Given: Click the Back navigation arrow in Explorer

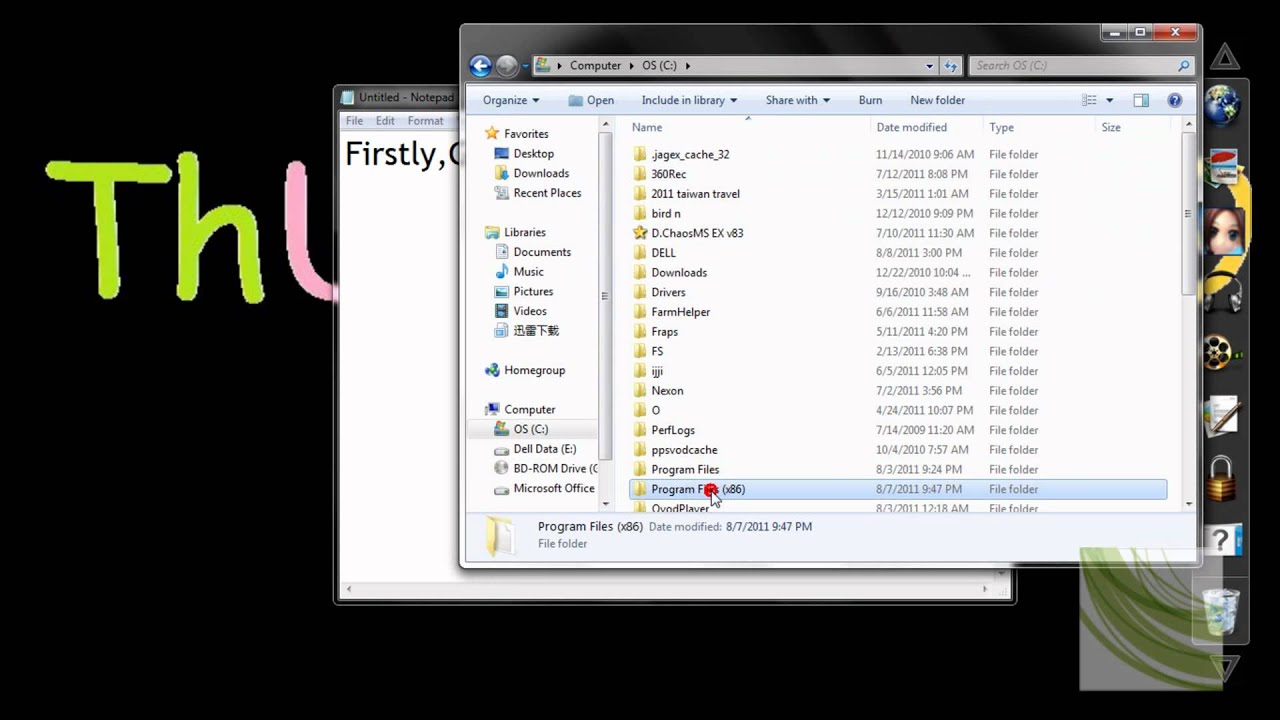Looking at the screenshot, I should [480, 66].
